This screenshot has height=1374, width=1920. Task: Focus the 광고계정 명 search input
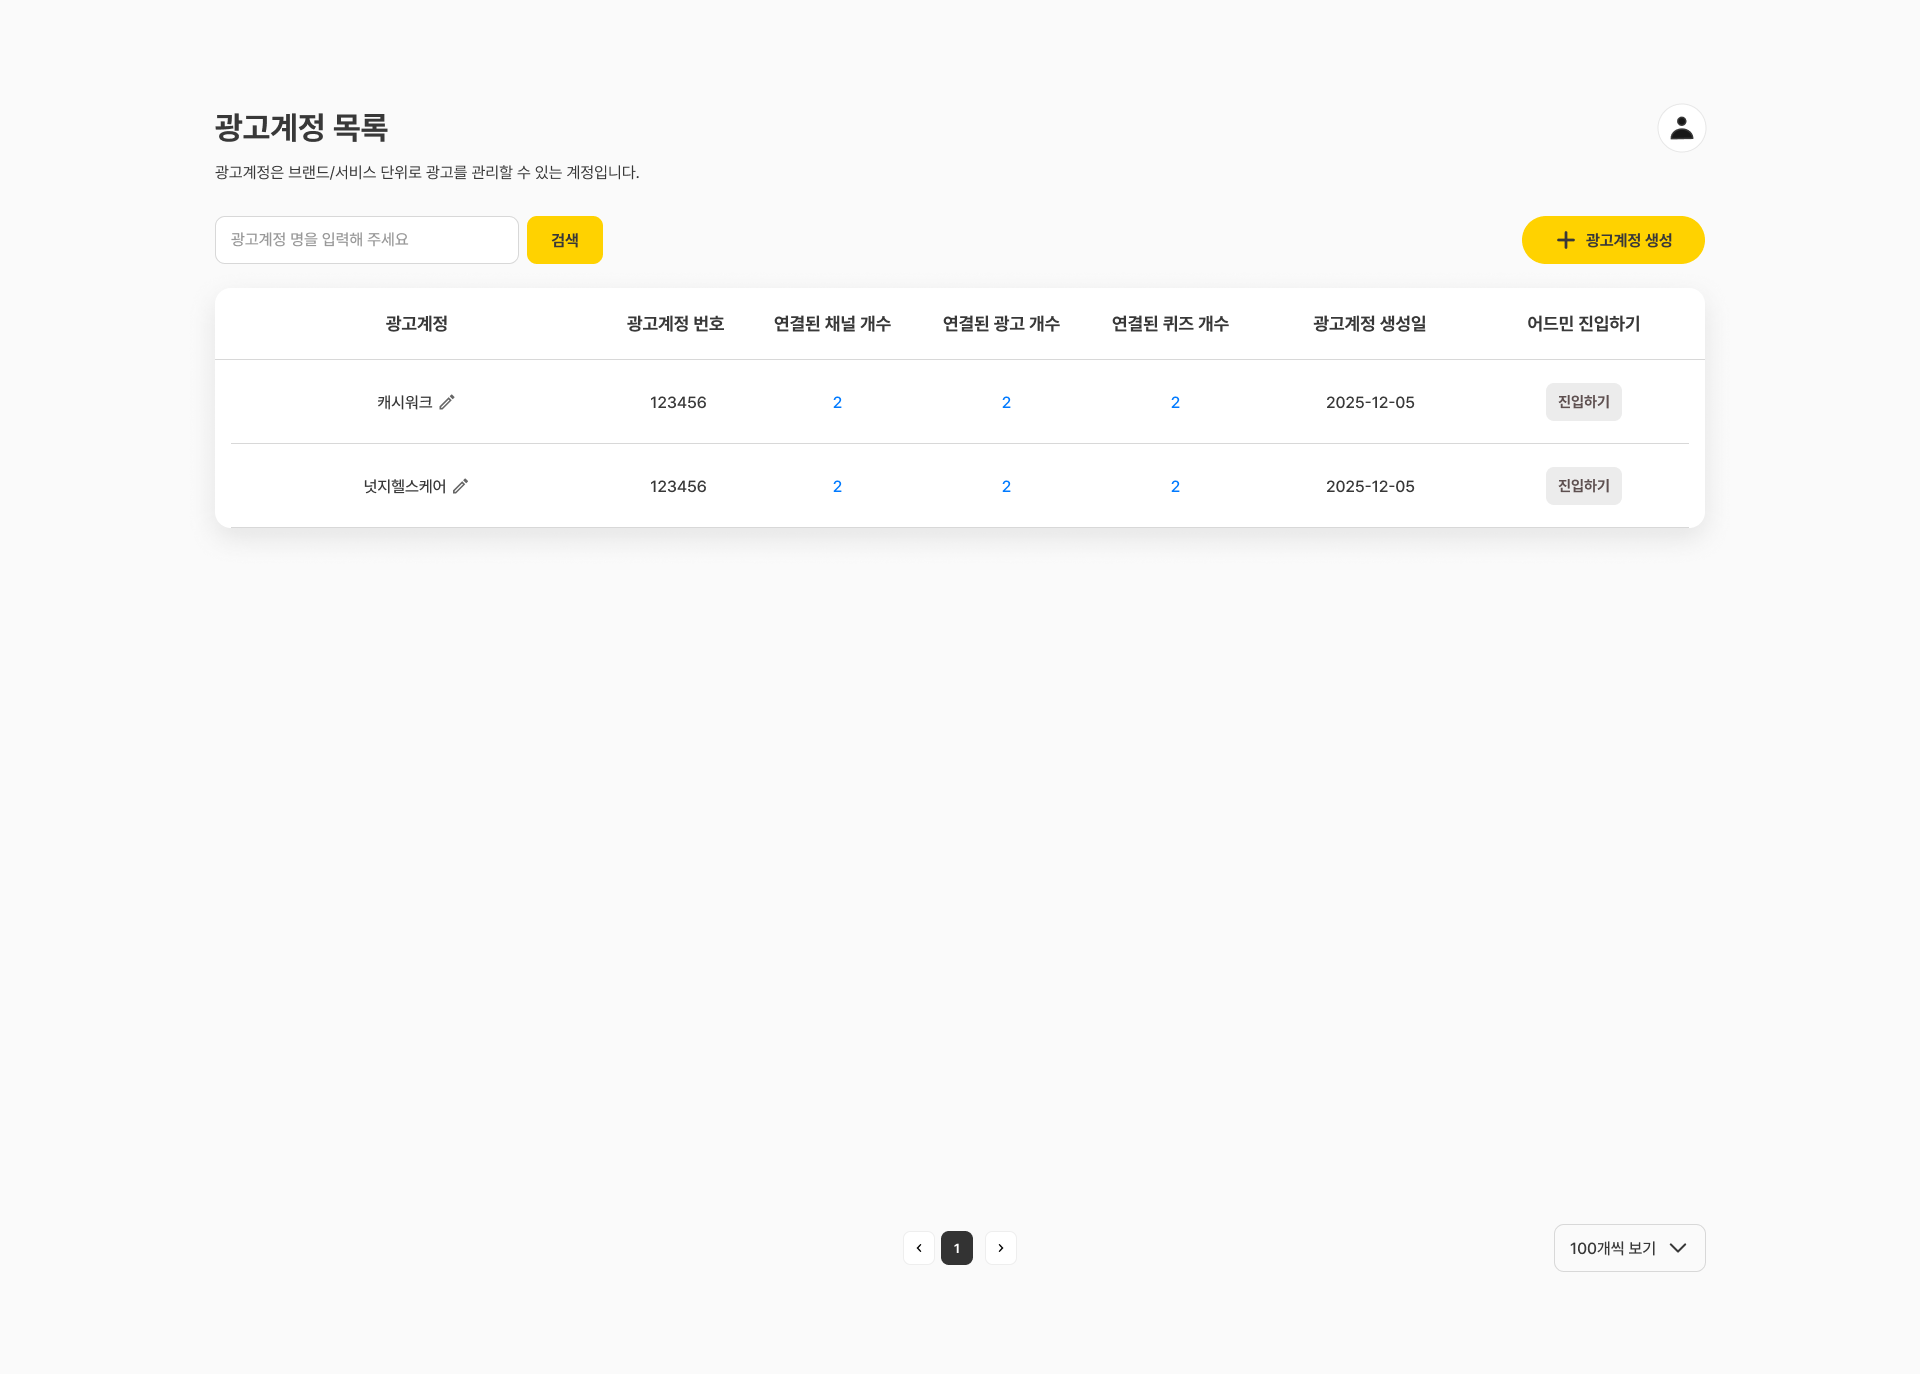[x=366, y=240]
